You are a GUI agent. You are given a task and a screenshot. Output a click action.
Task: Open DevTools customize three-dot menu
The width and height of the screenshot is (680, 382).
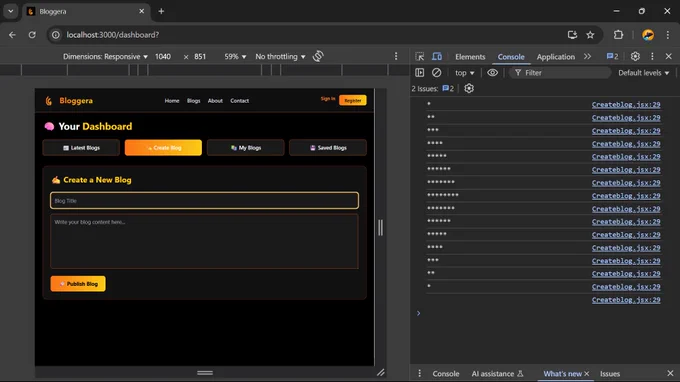652,56
